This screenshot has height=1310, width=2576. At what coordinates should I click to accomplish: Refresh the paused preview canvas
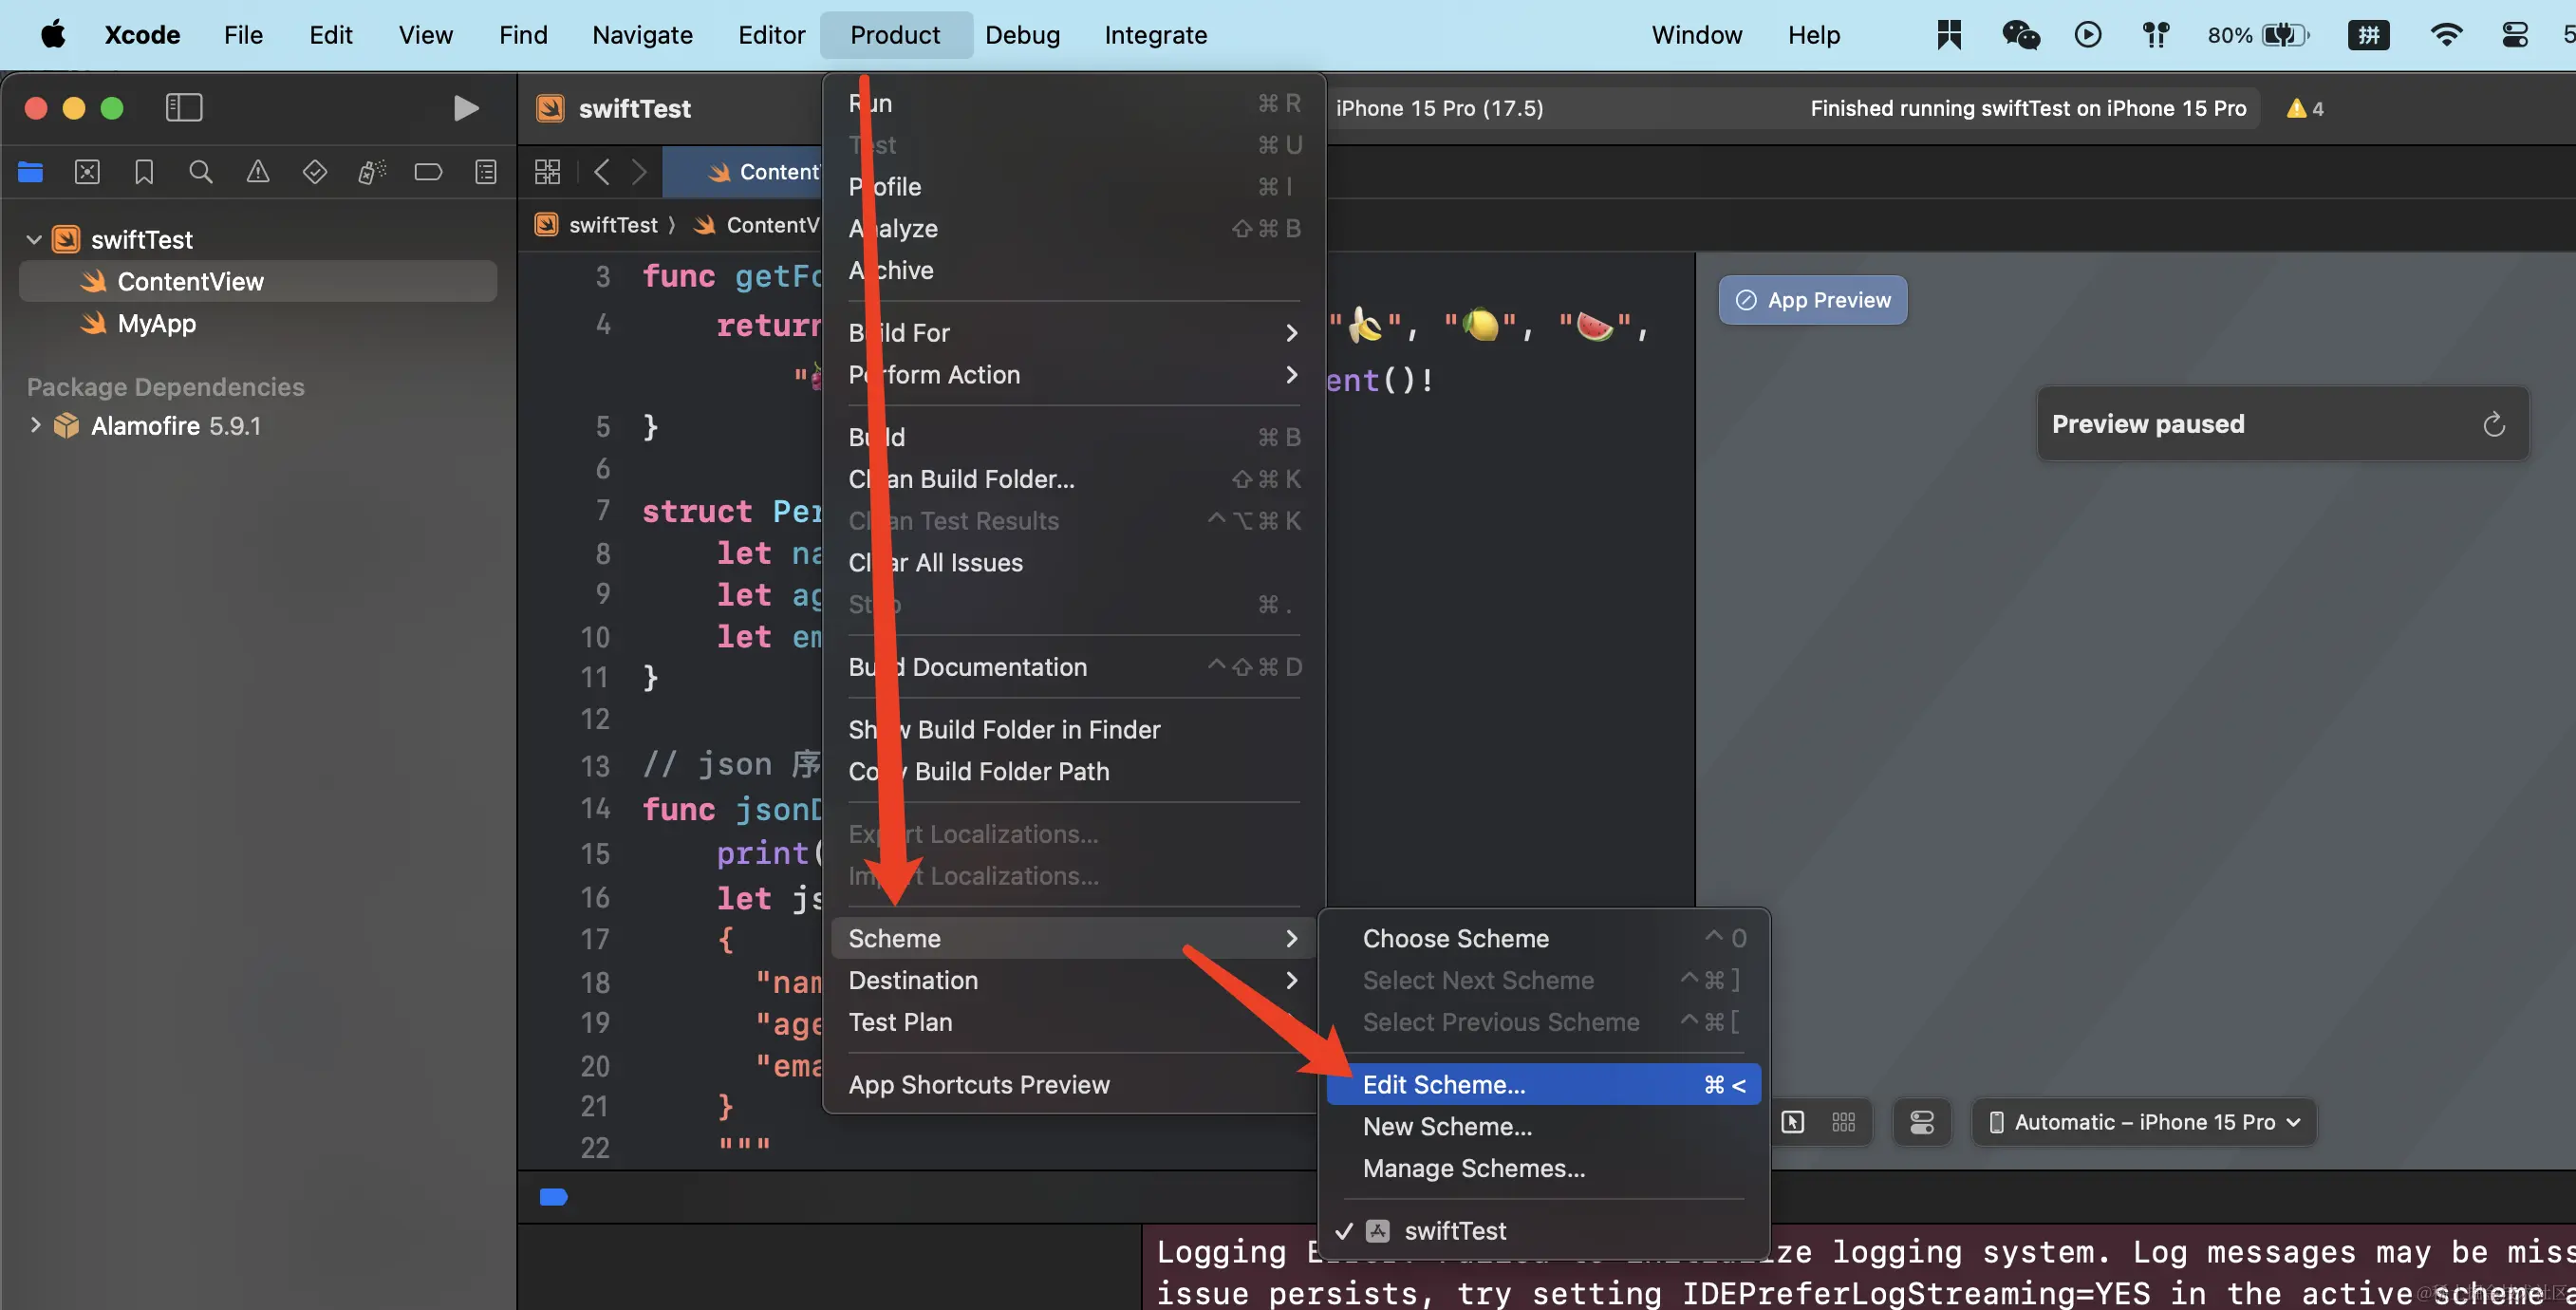point(2493,424)
